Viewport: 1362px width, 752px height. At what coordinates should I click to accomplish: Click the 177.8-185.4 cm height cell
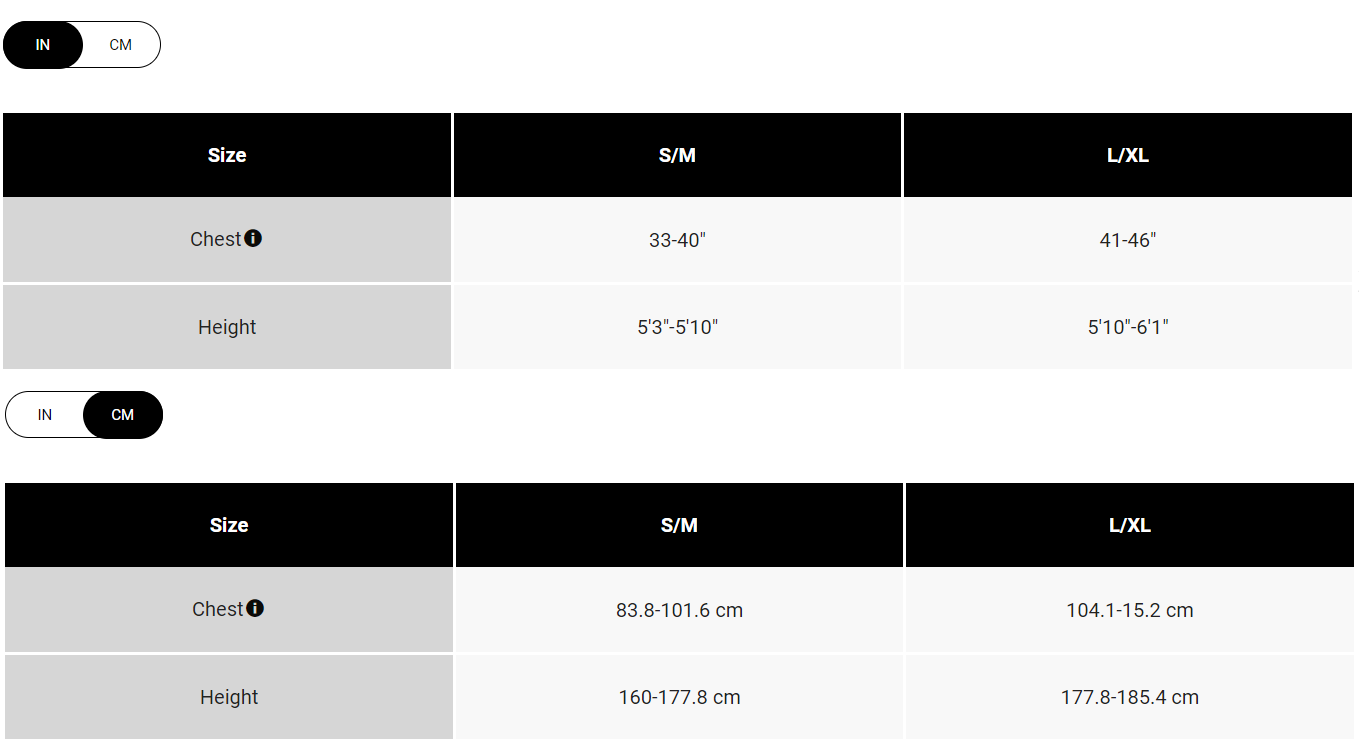click(1130, 697)
